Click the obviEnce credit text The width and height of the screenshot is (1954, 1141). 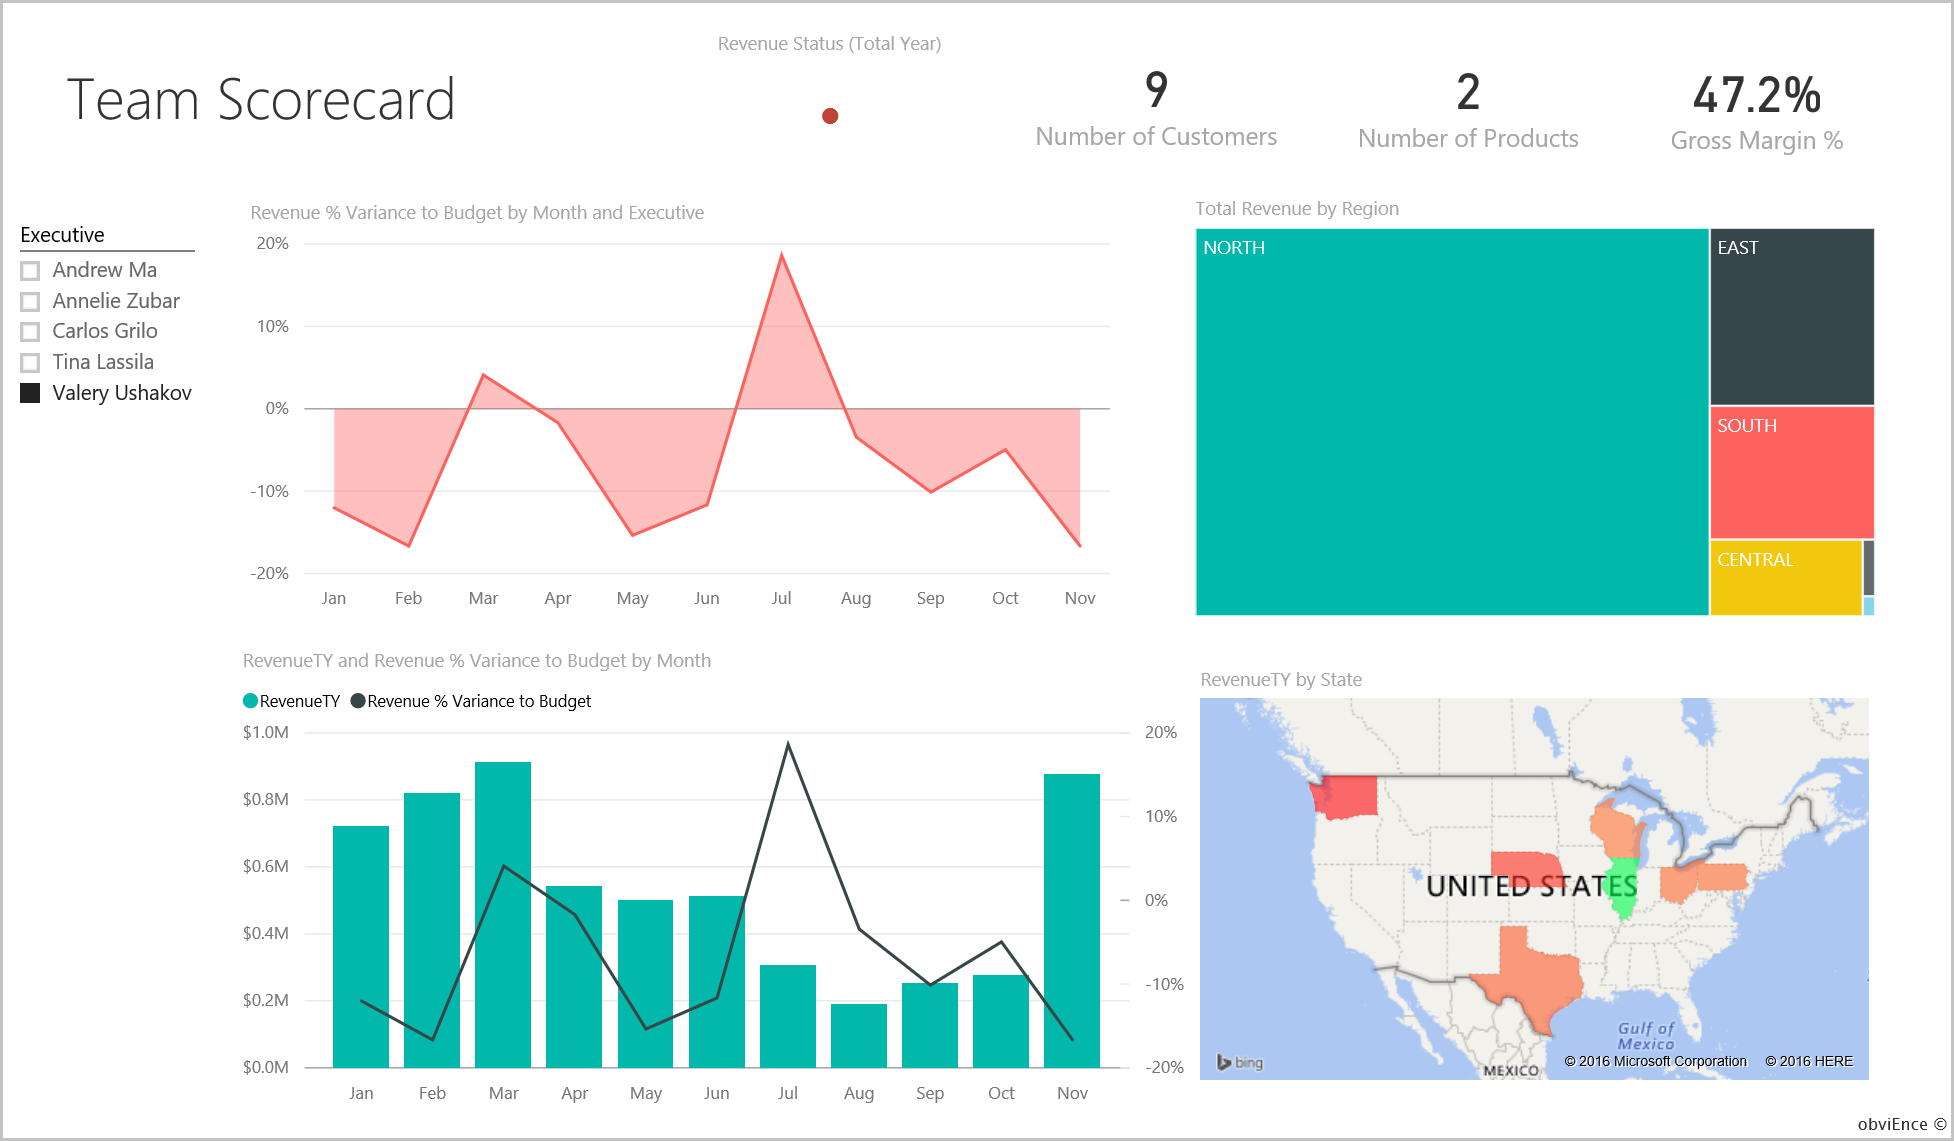click(x=1902, y=1124)
